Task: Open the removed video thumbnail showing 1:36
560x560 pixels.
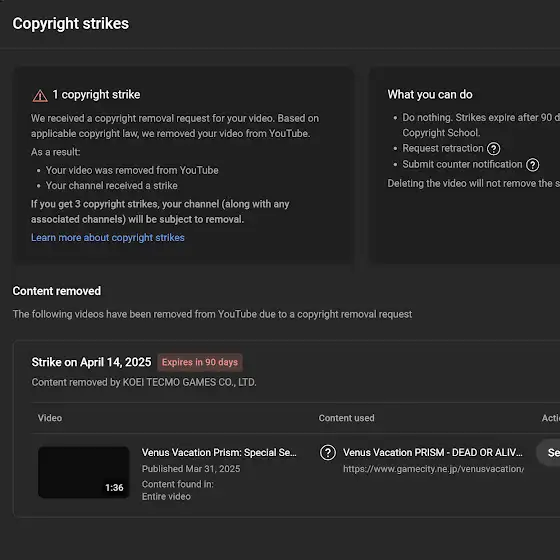Action: click(84, 472)
